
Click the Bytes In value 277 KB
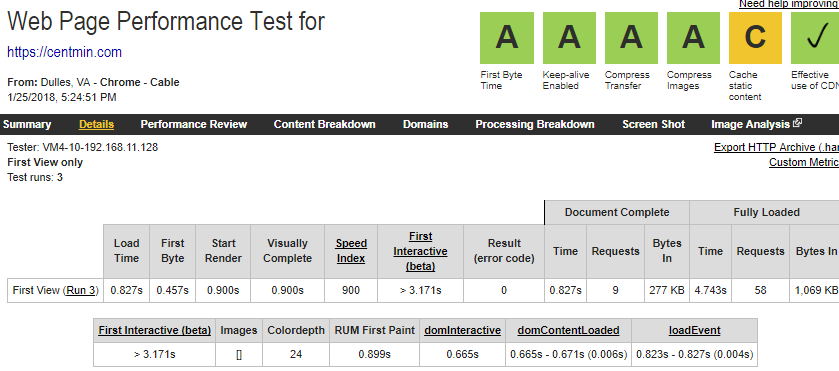[x=667, y=291]
